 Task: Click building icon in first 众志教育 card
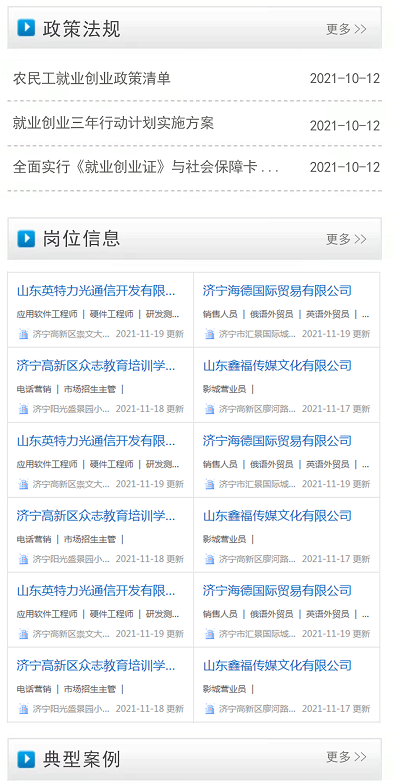24,409
